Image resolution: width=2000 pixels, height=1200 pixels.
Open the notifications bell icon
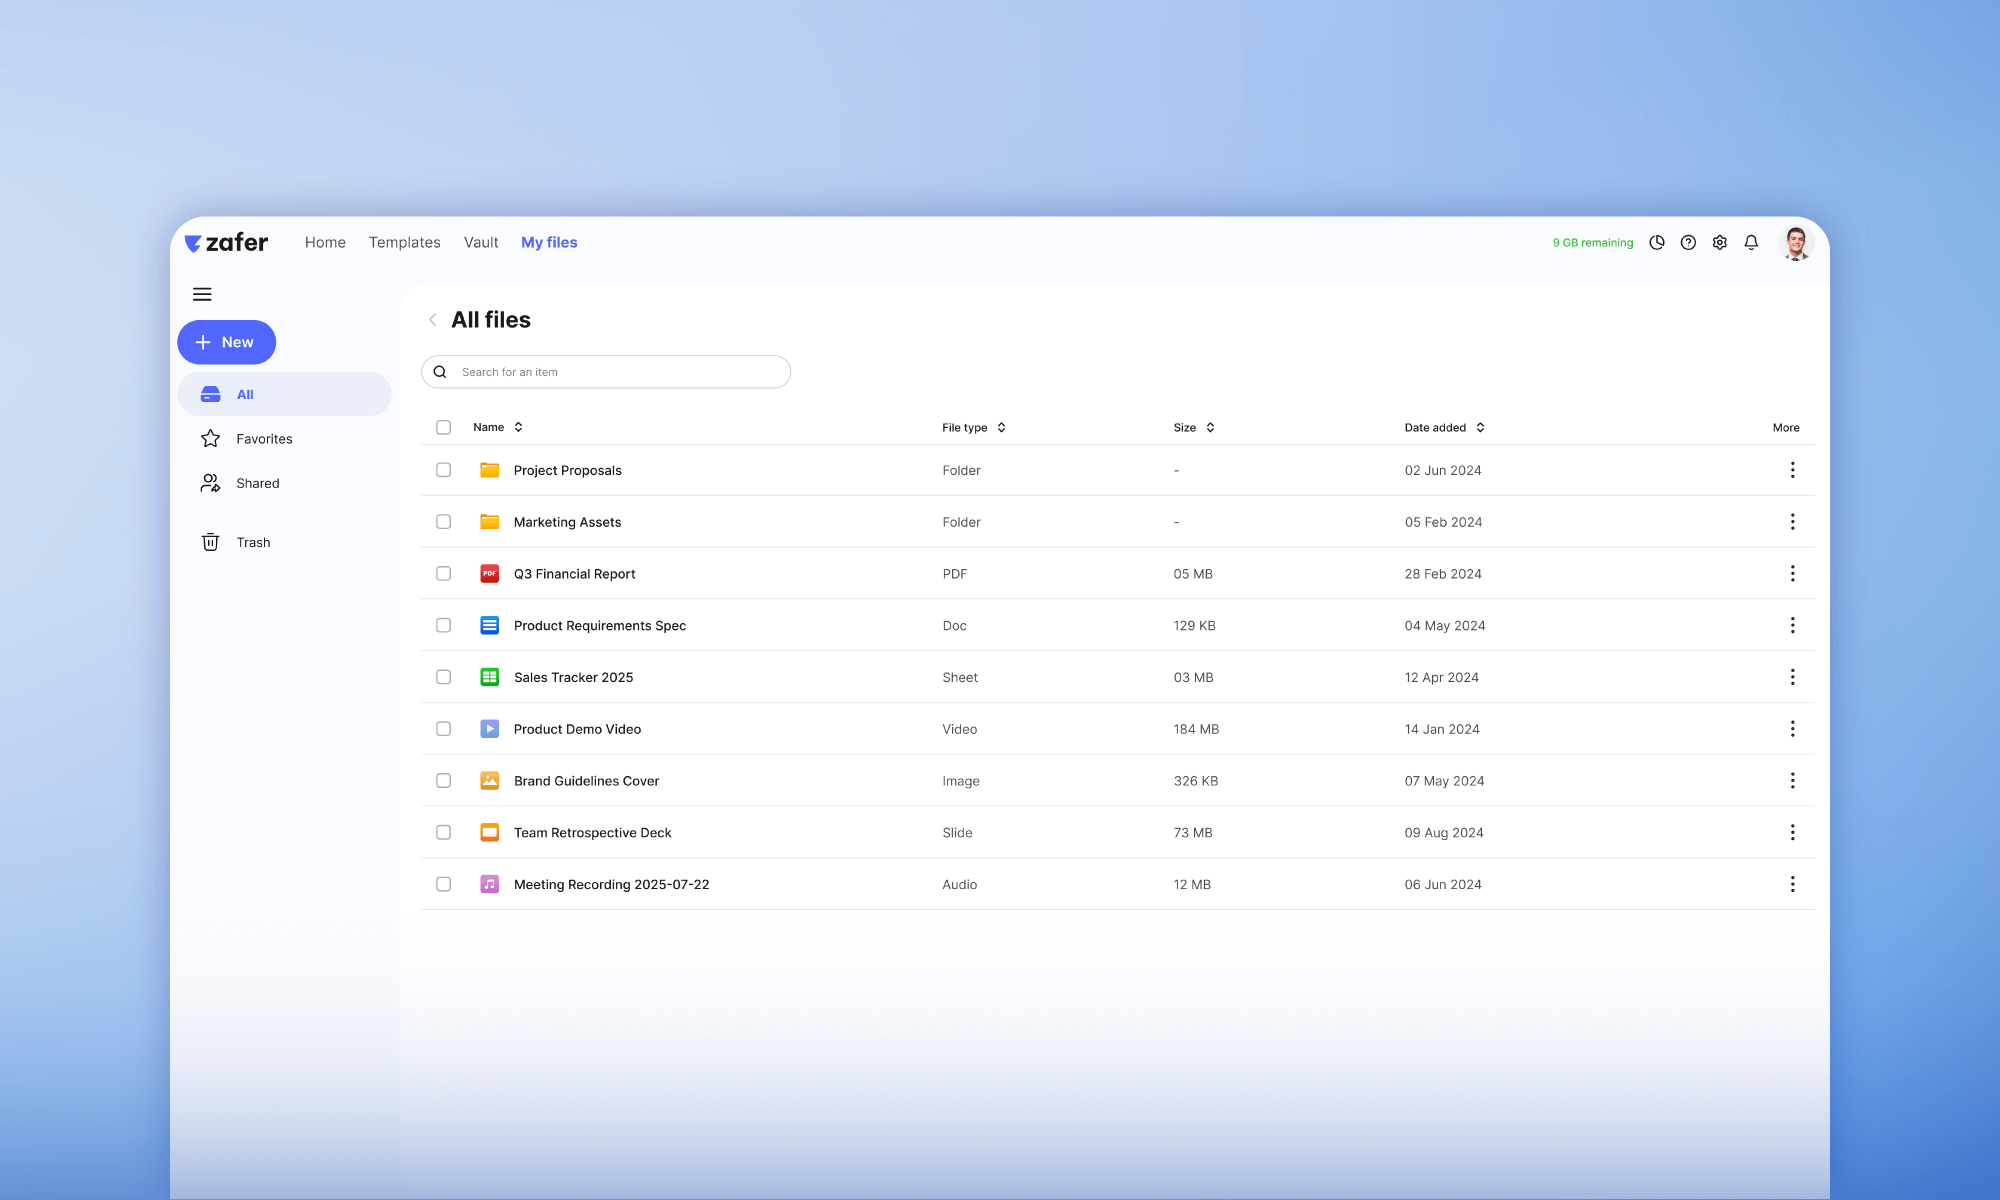click(x=1751, y=242)
